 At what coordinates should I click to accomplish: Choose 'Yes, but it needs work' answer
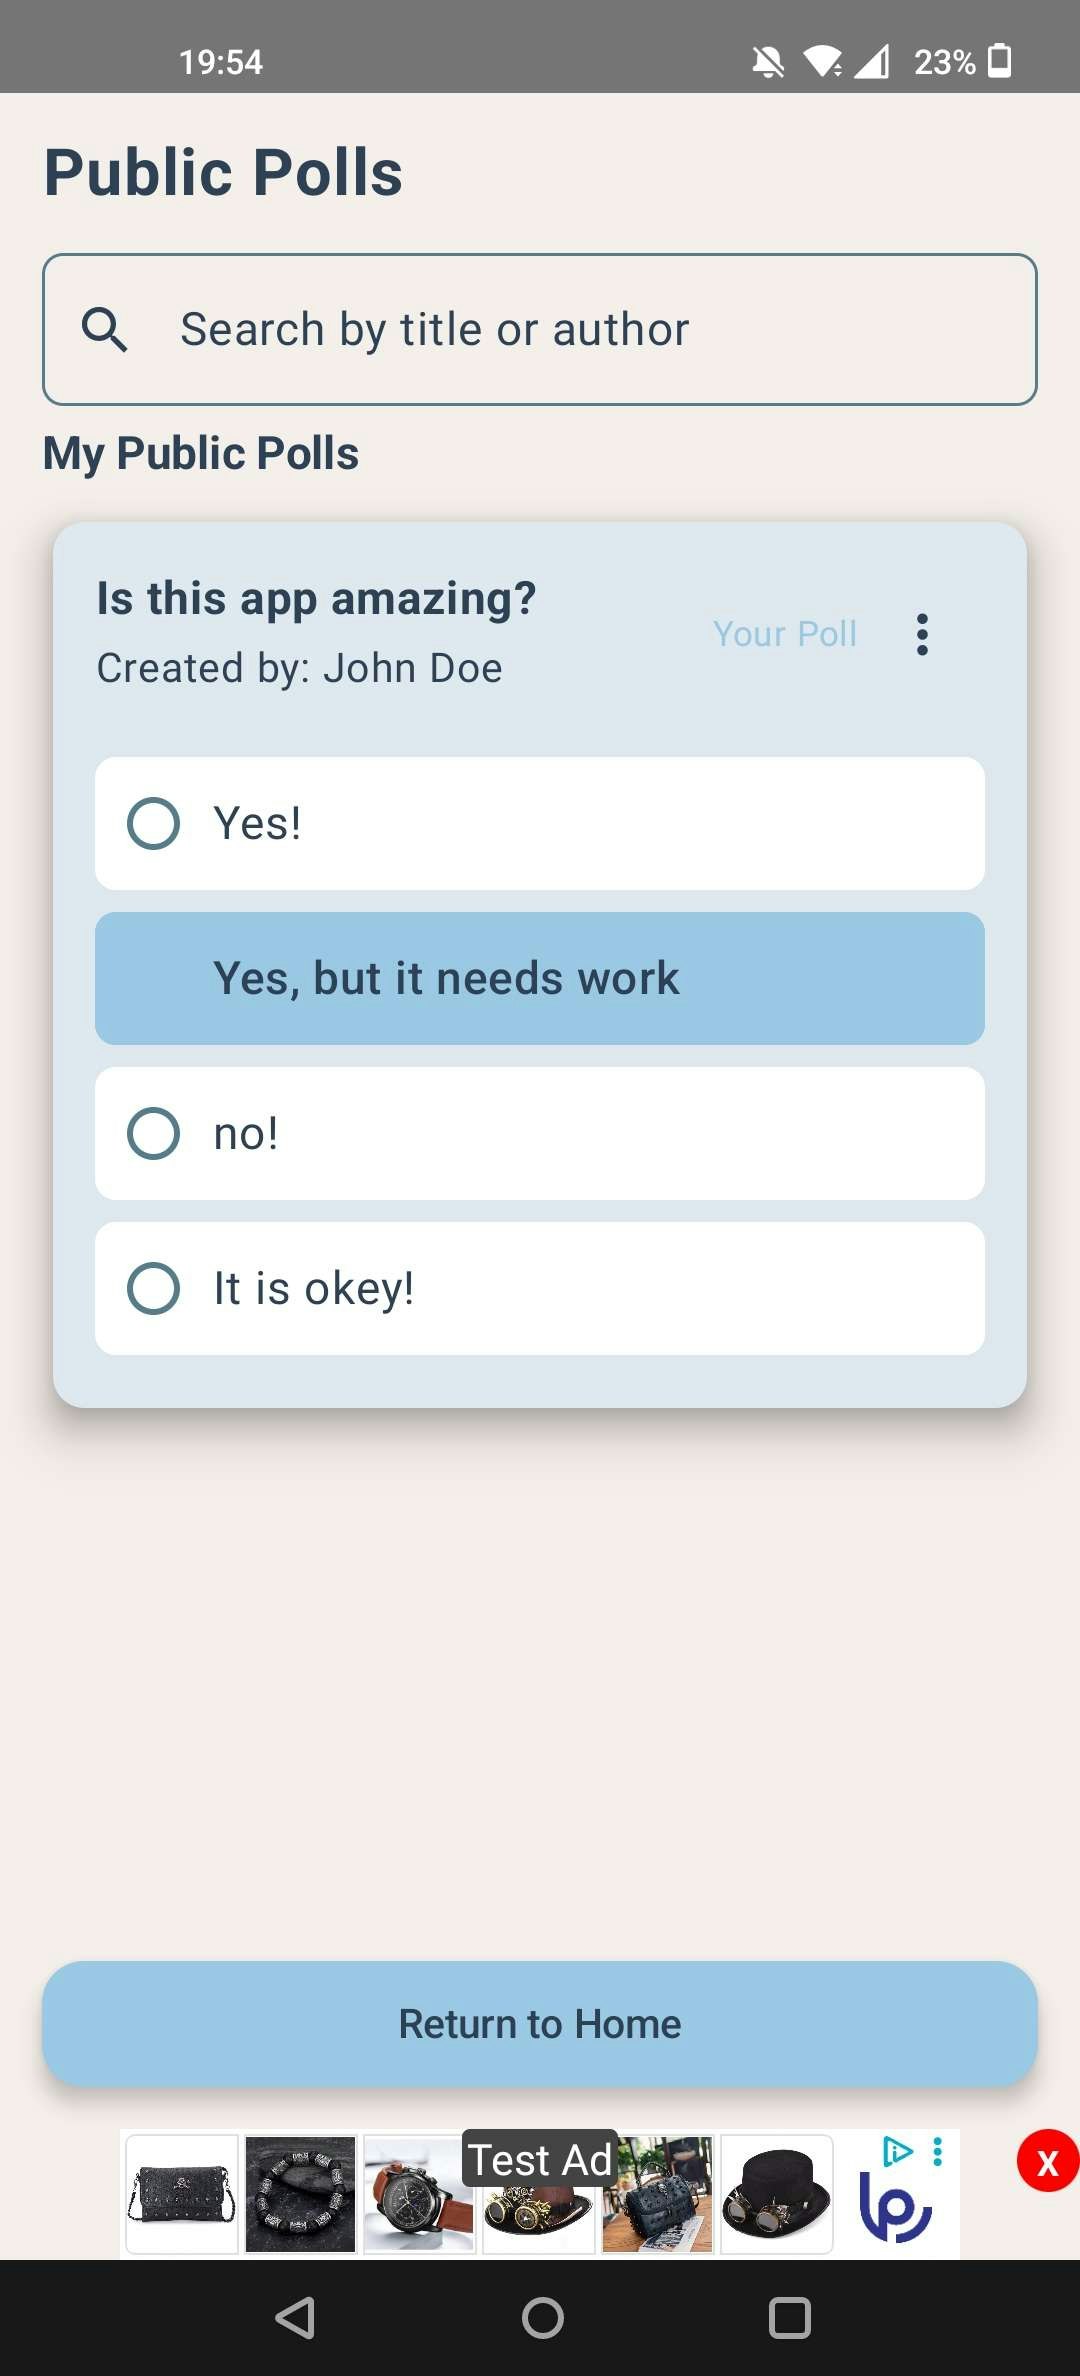pyautogui.click(x=540, y=978)
